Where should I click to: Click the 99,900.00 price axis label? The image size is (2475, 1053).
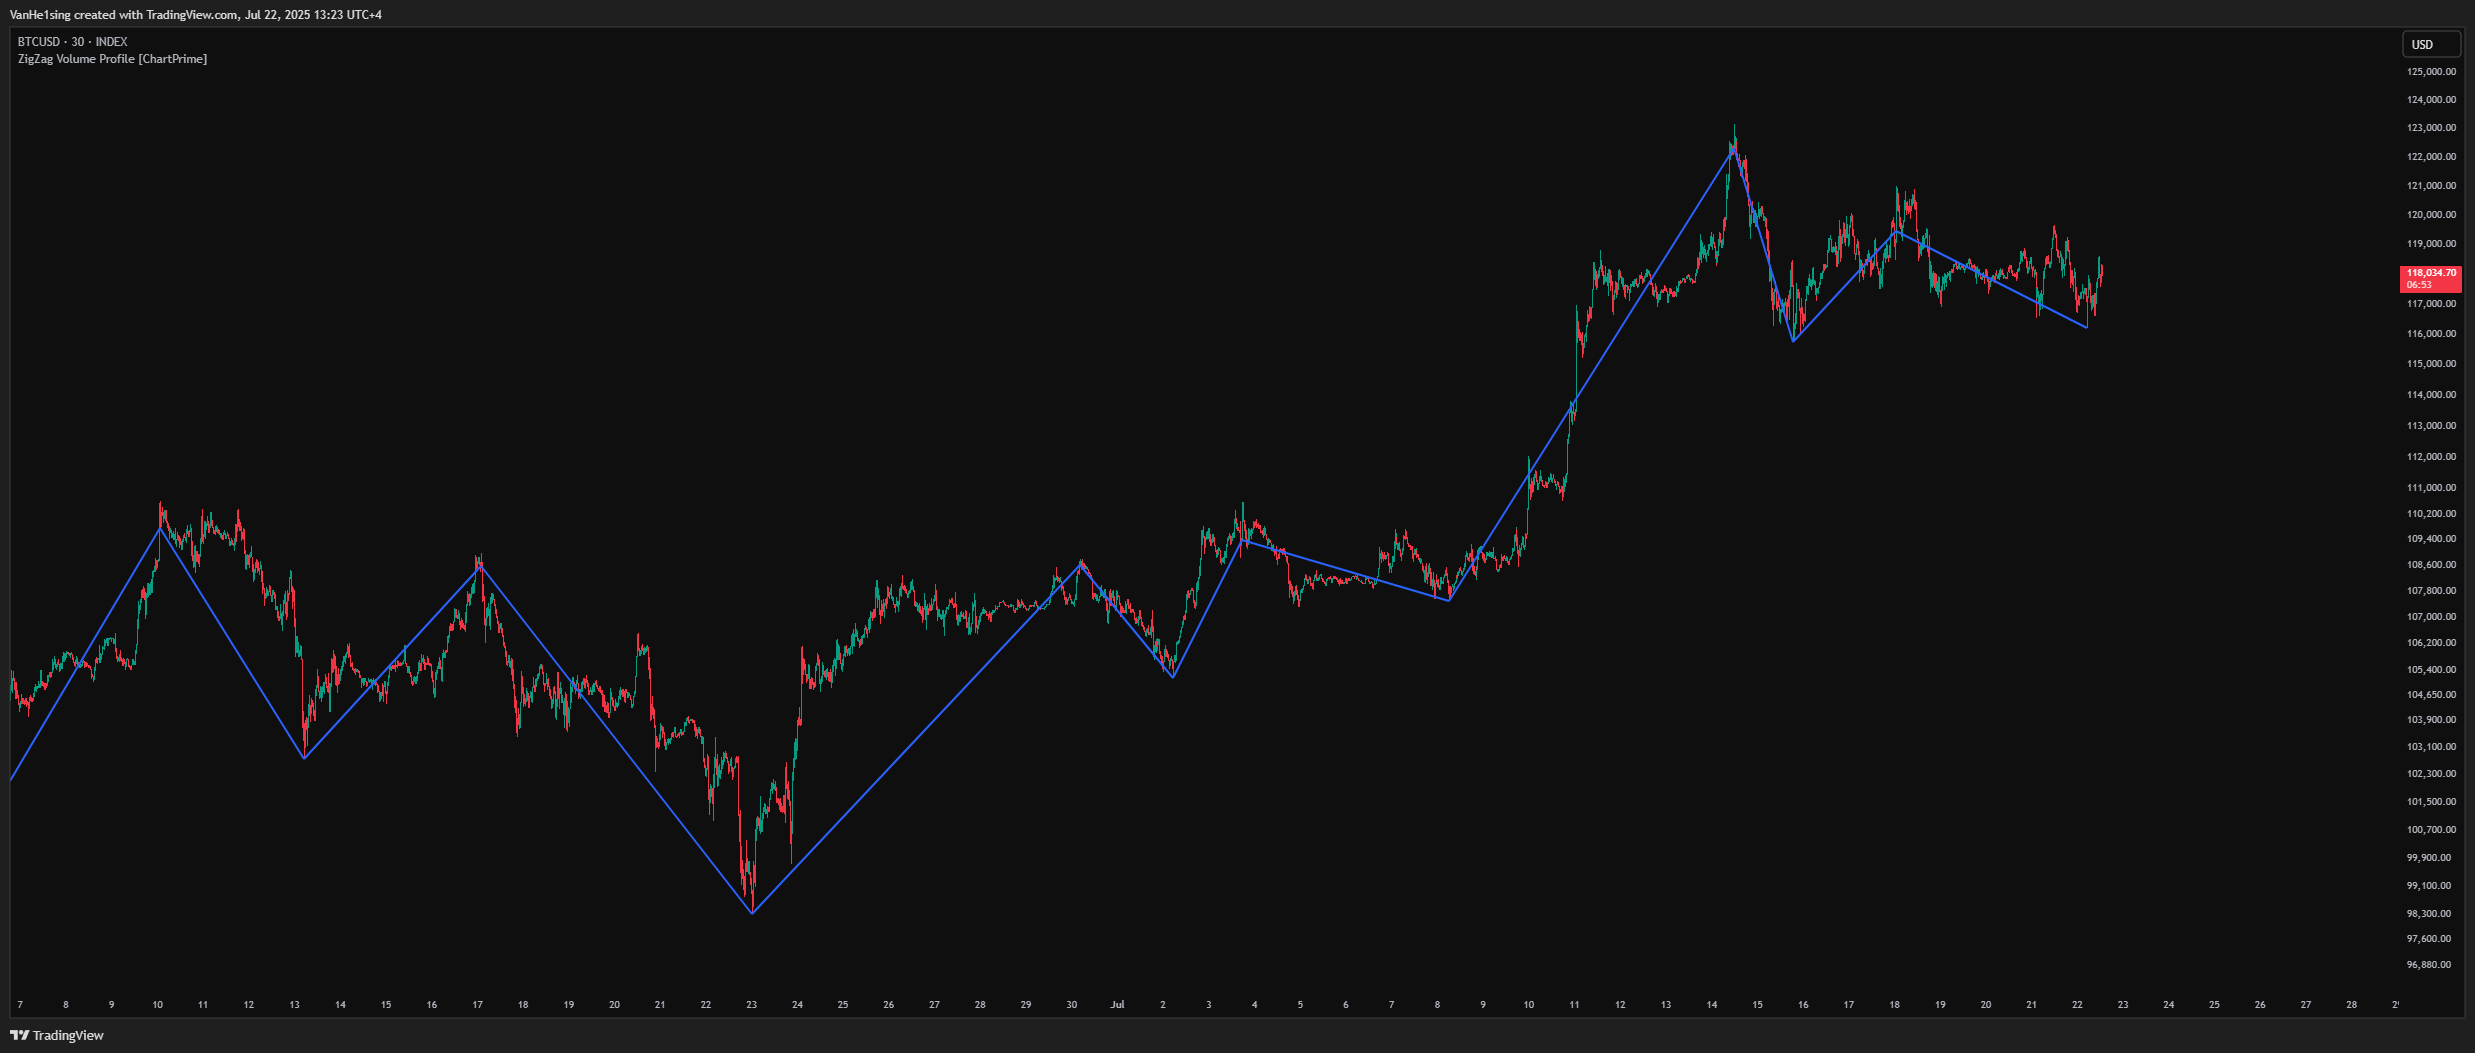[x=2429, y=858]
